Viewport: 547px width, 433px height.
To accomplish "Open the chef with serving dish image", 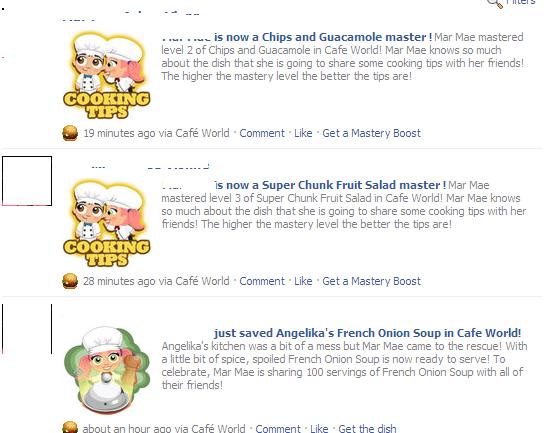I will point(106,370).
